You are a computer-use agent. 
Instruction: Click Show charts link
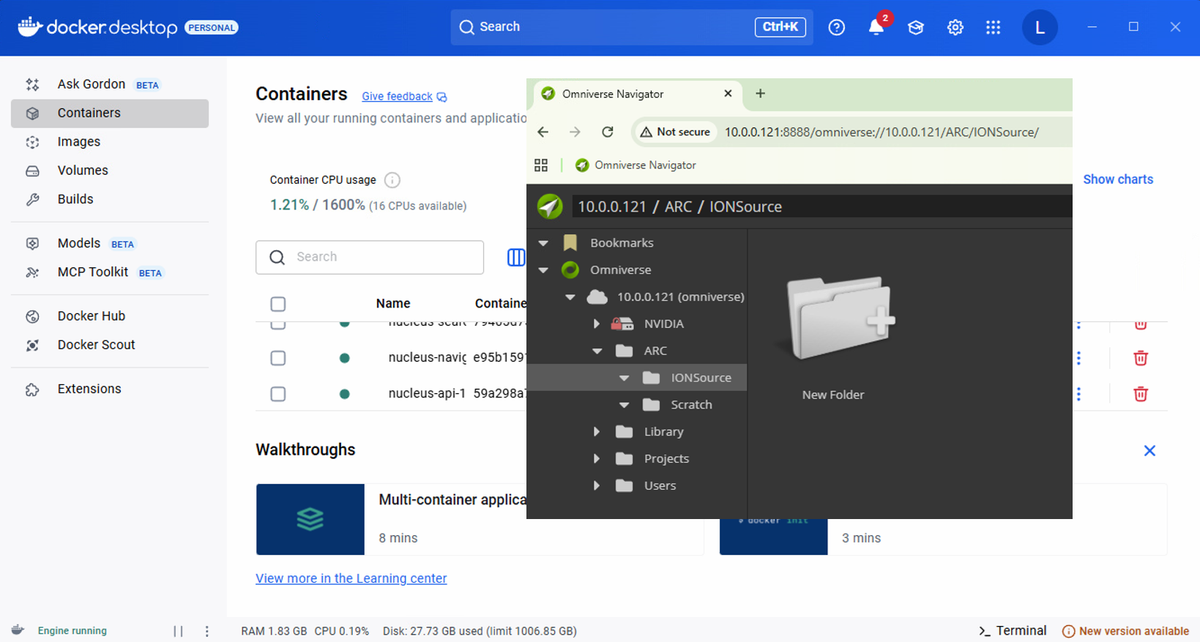pos(1118,180)
